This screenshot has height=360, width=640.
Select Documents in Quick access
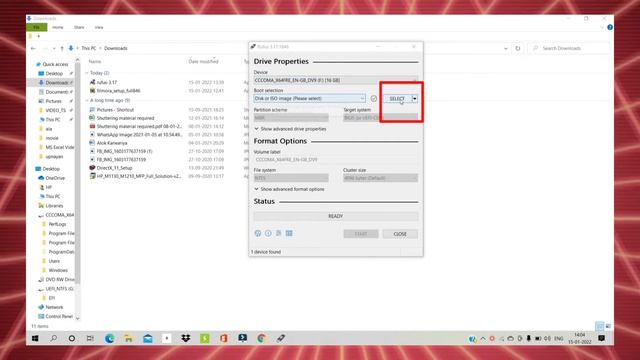[55, 92]
